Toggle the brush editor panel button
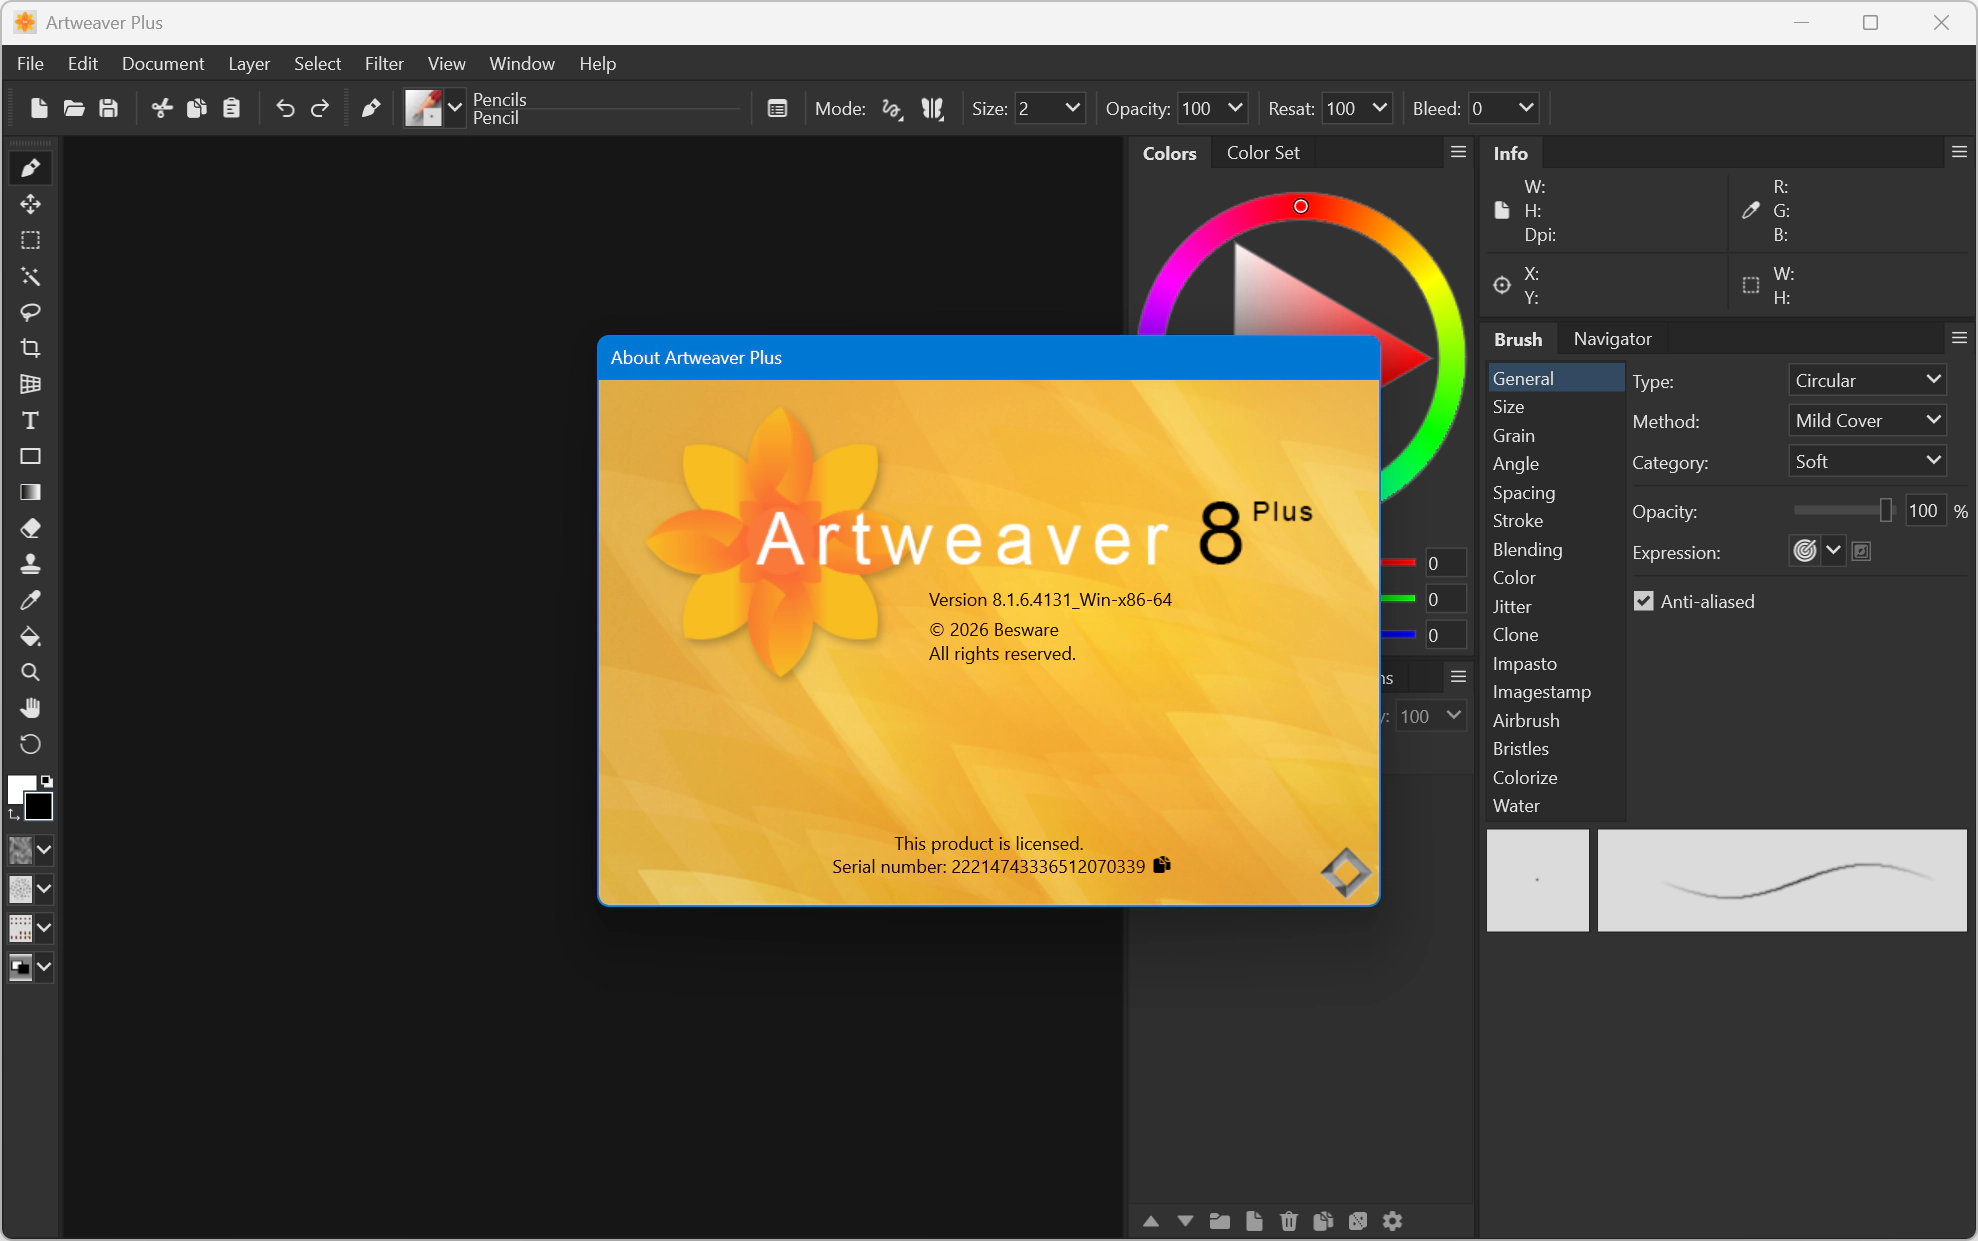Screen dimensions: 1978x1241 [777, 108]
